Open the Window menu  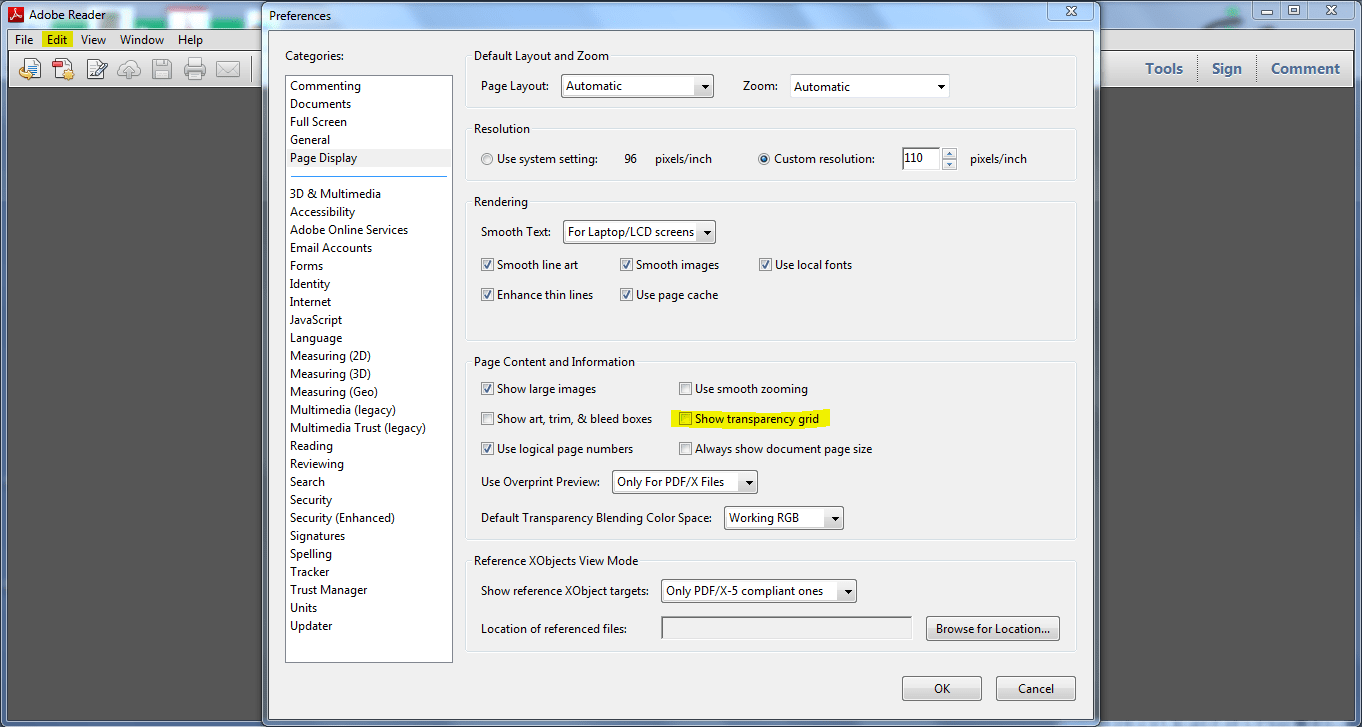click(142, 40)
